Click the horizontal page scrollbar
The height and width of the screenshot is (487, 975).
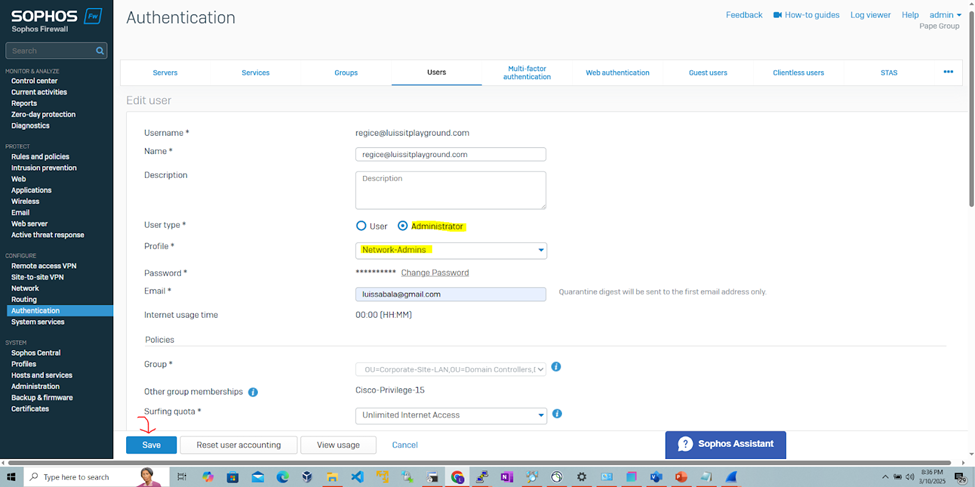pyautogui.click(x=479, y=463)
